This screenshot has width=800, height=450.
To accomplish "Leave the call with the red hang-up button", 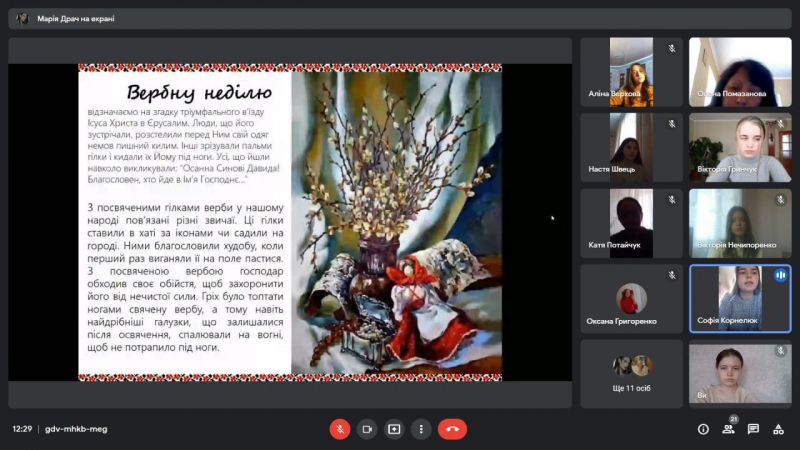I will point(452,429).
